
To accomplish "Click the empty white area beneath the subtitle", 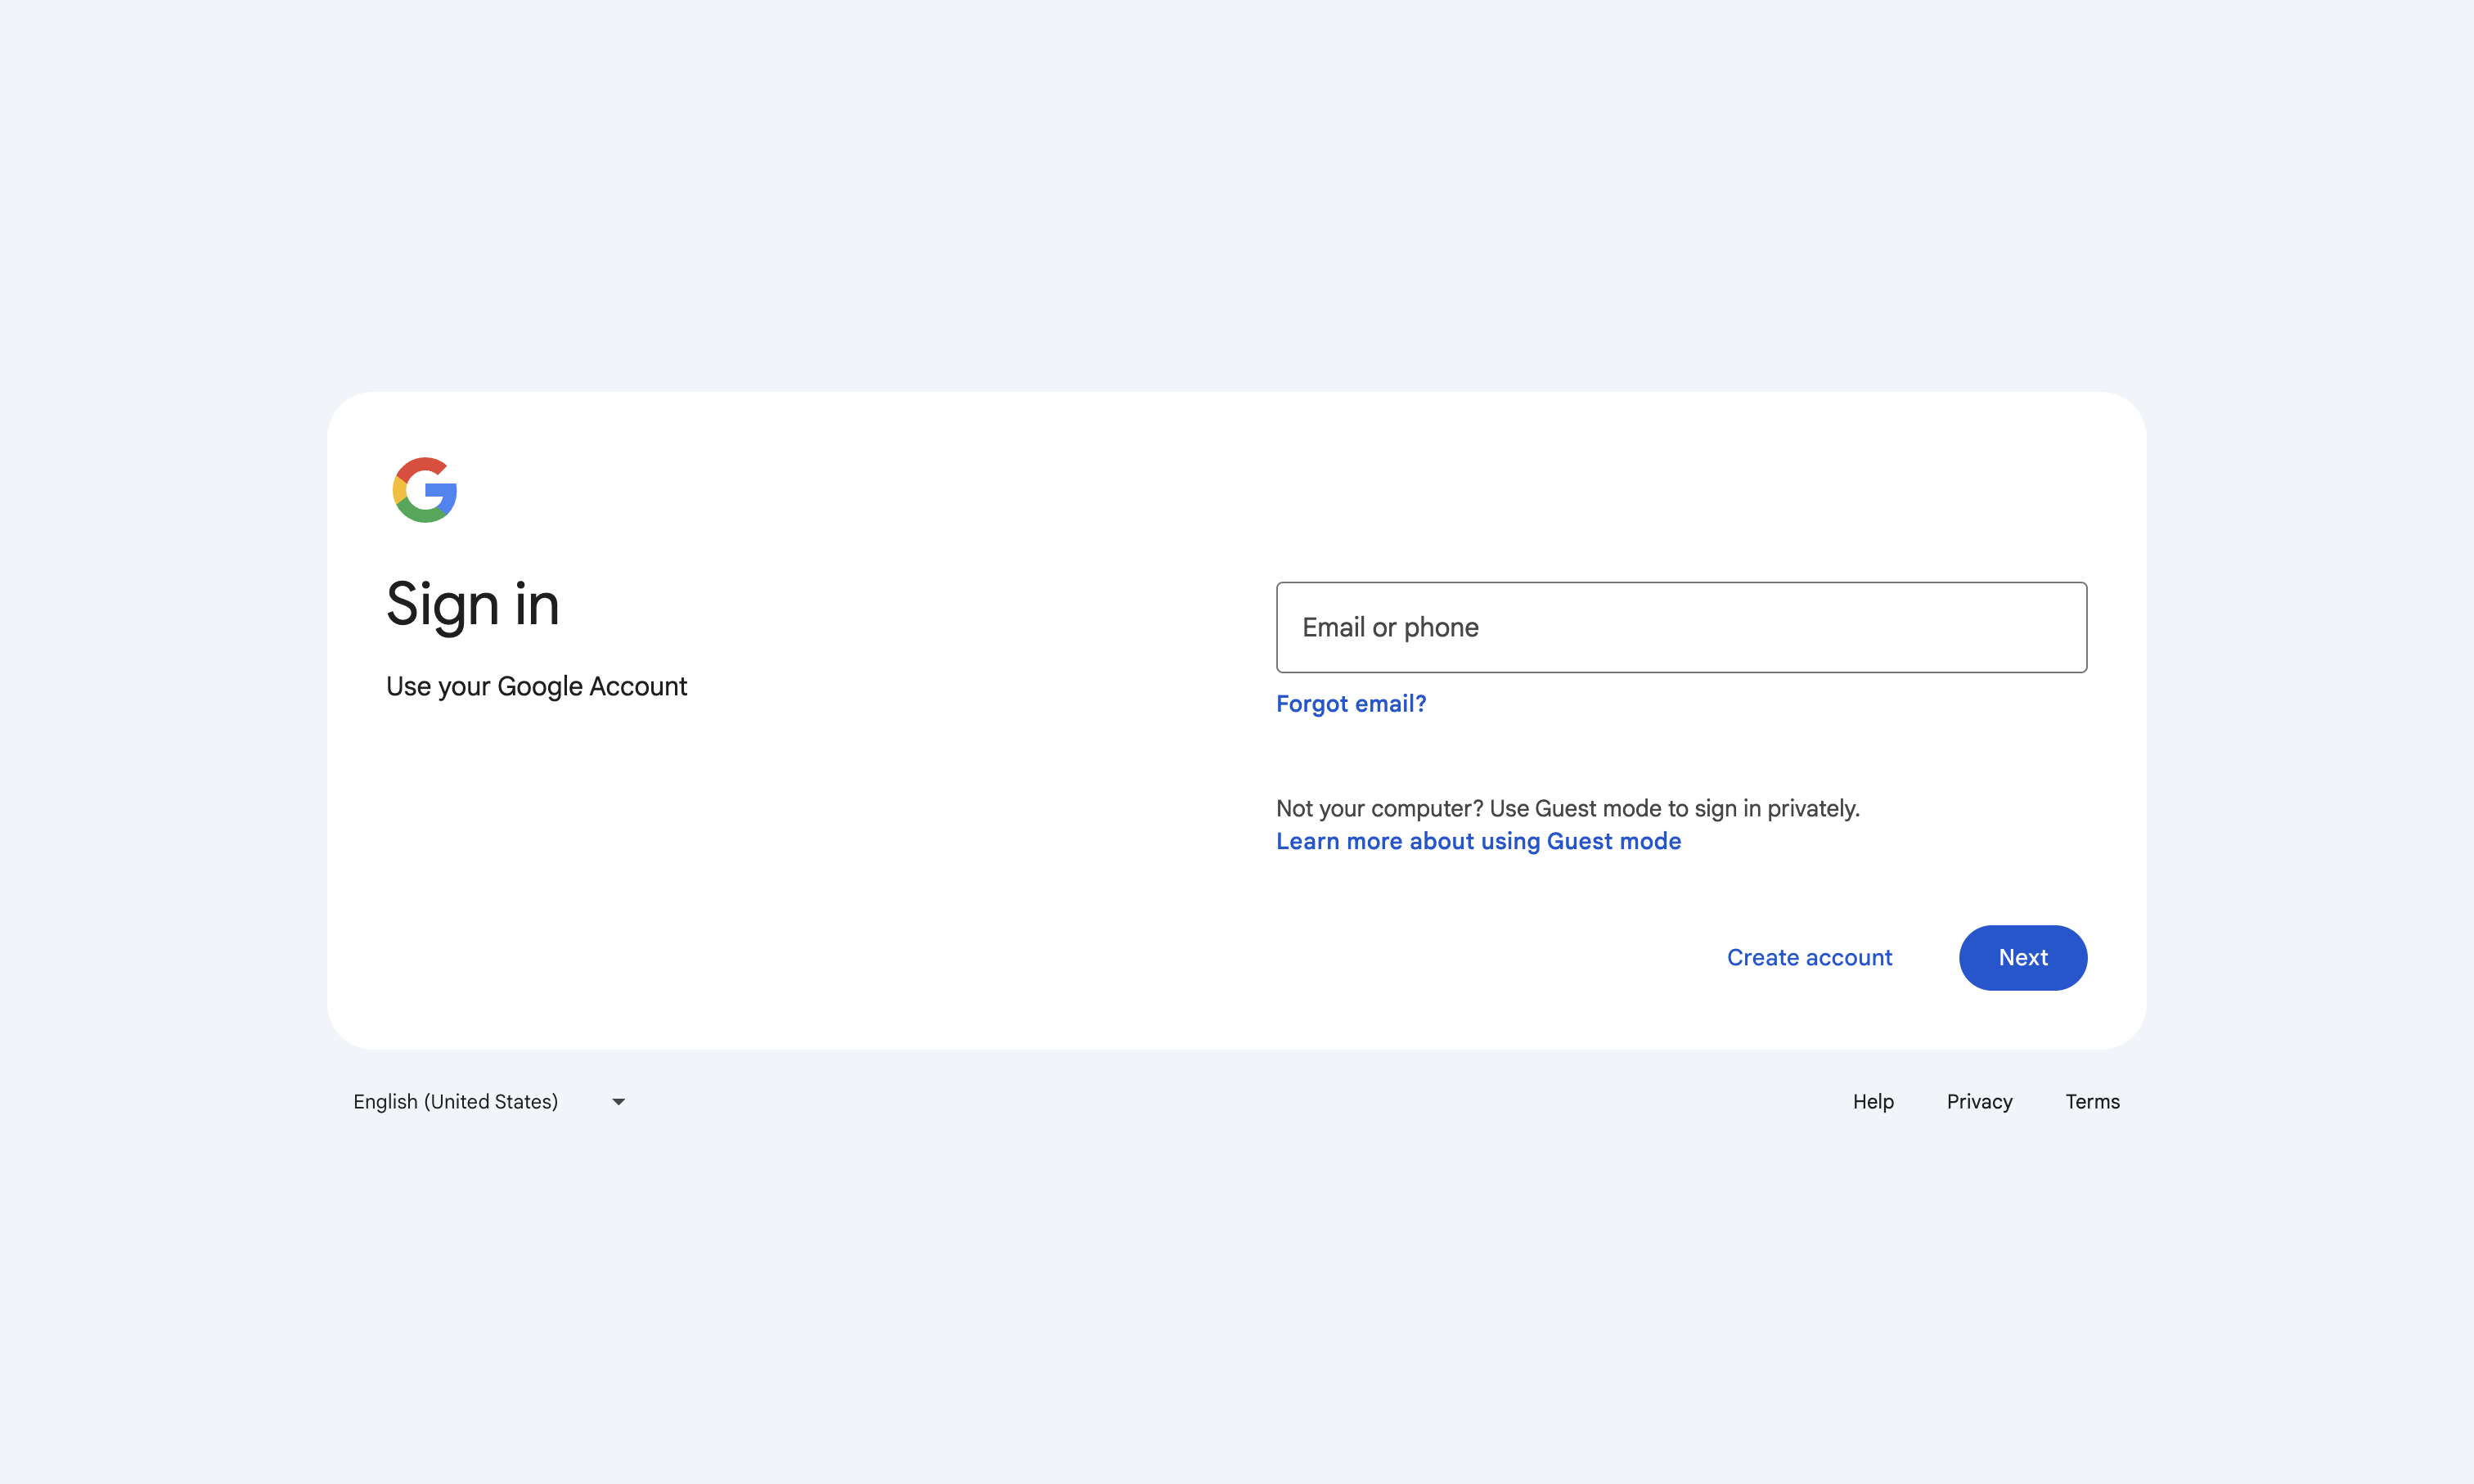I will [760, 870].
